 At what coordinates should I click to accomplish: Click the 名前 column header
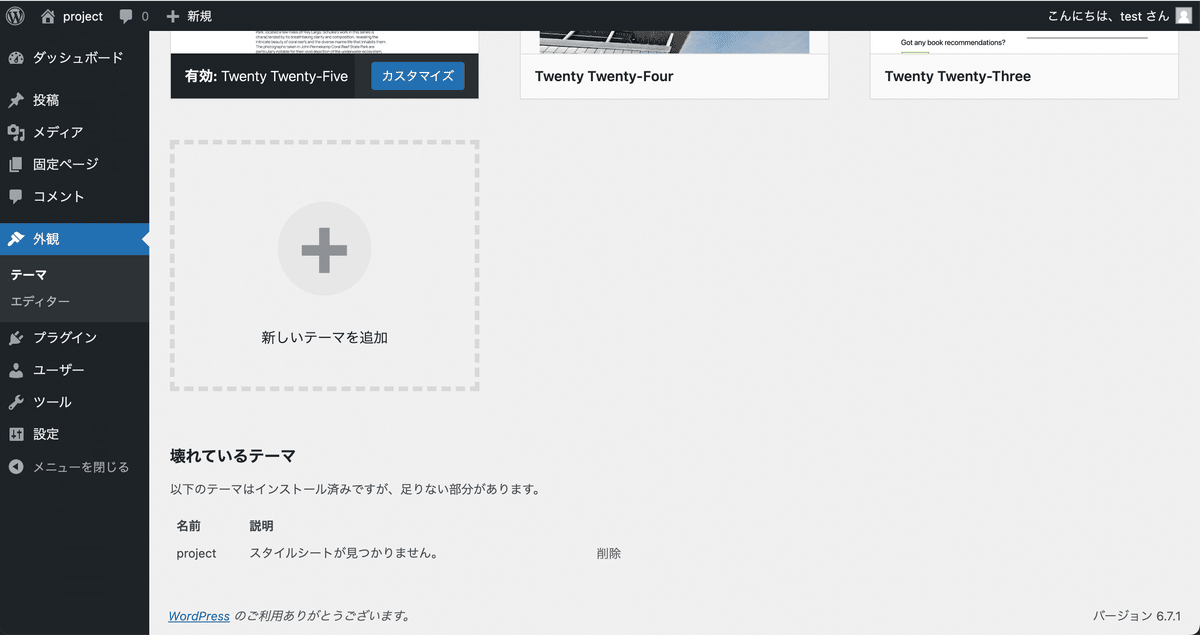tap(188, 526)
